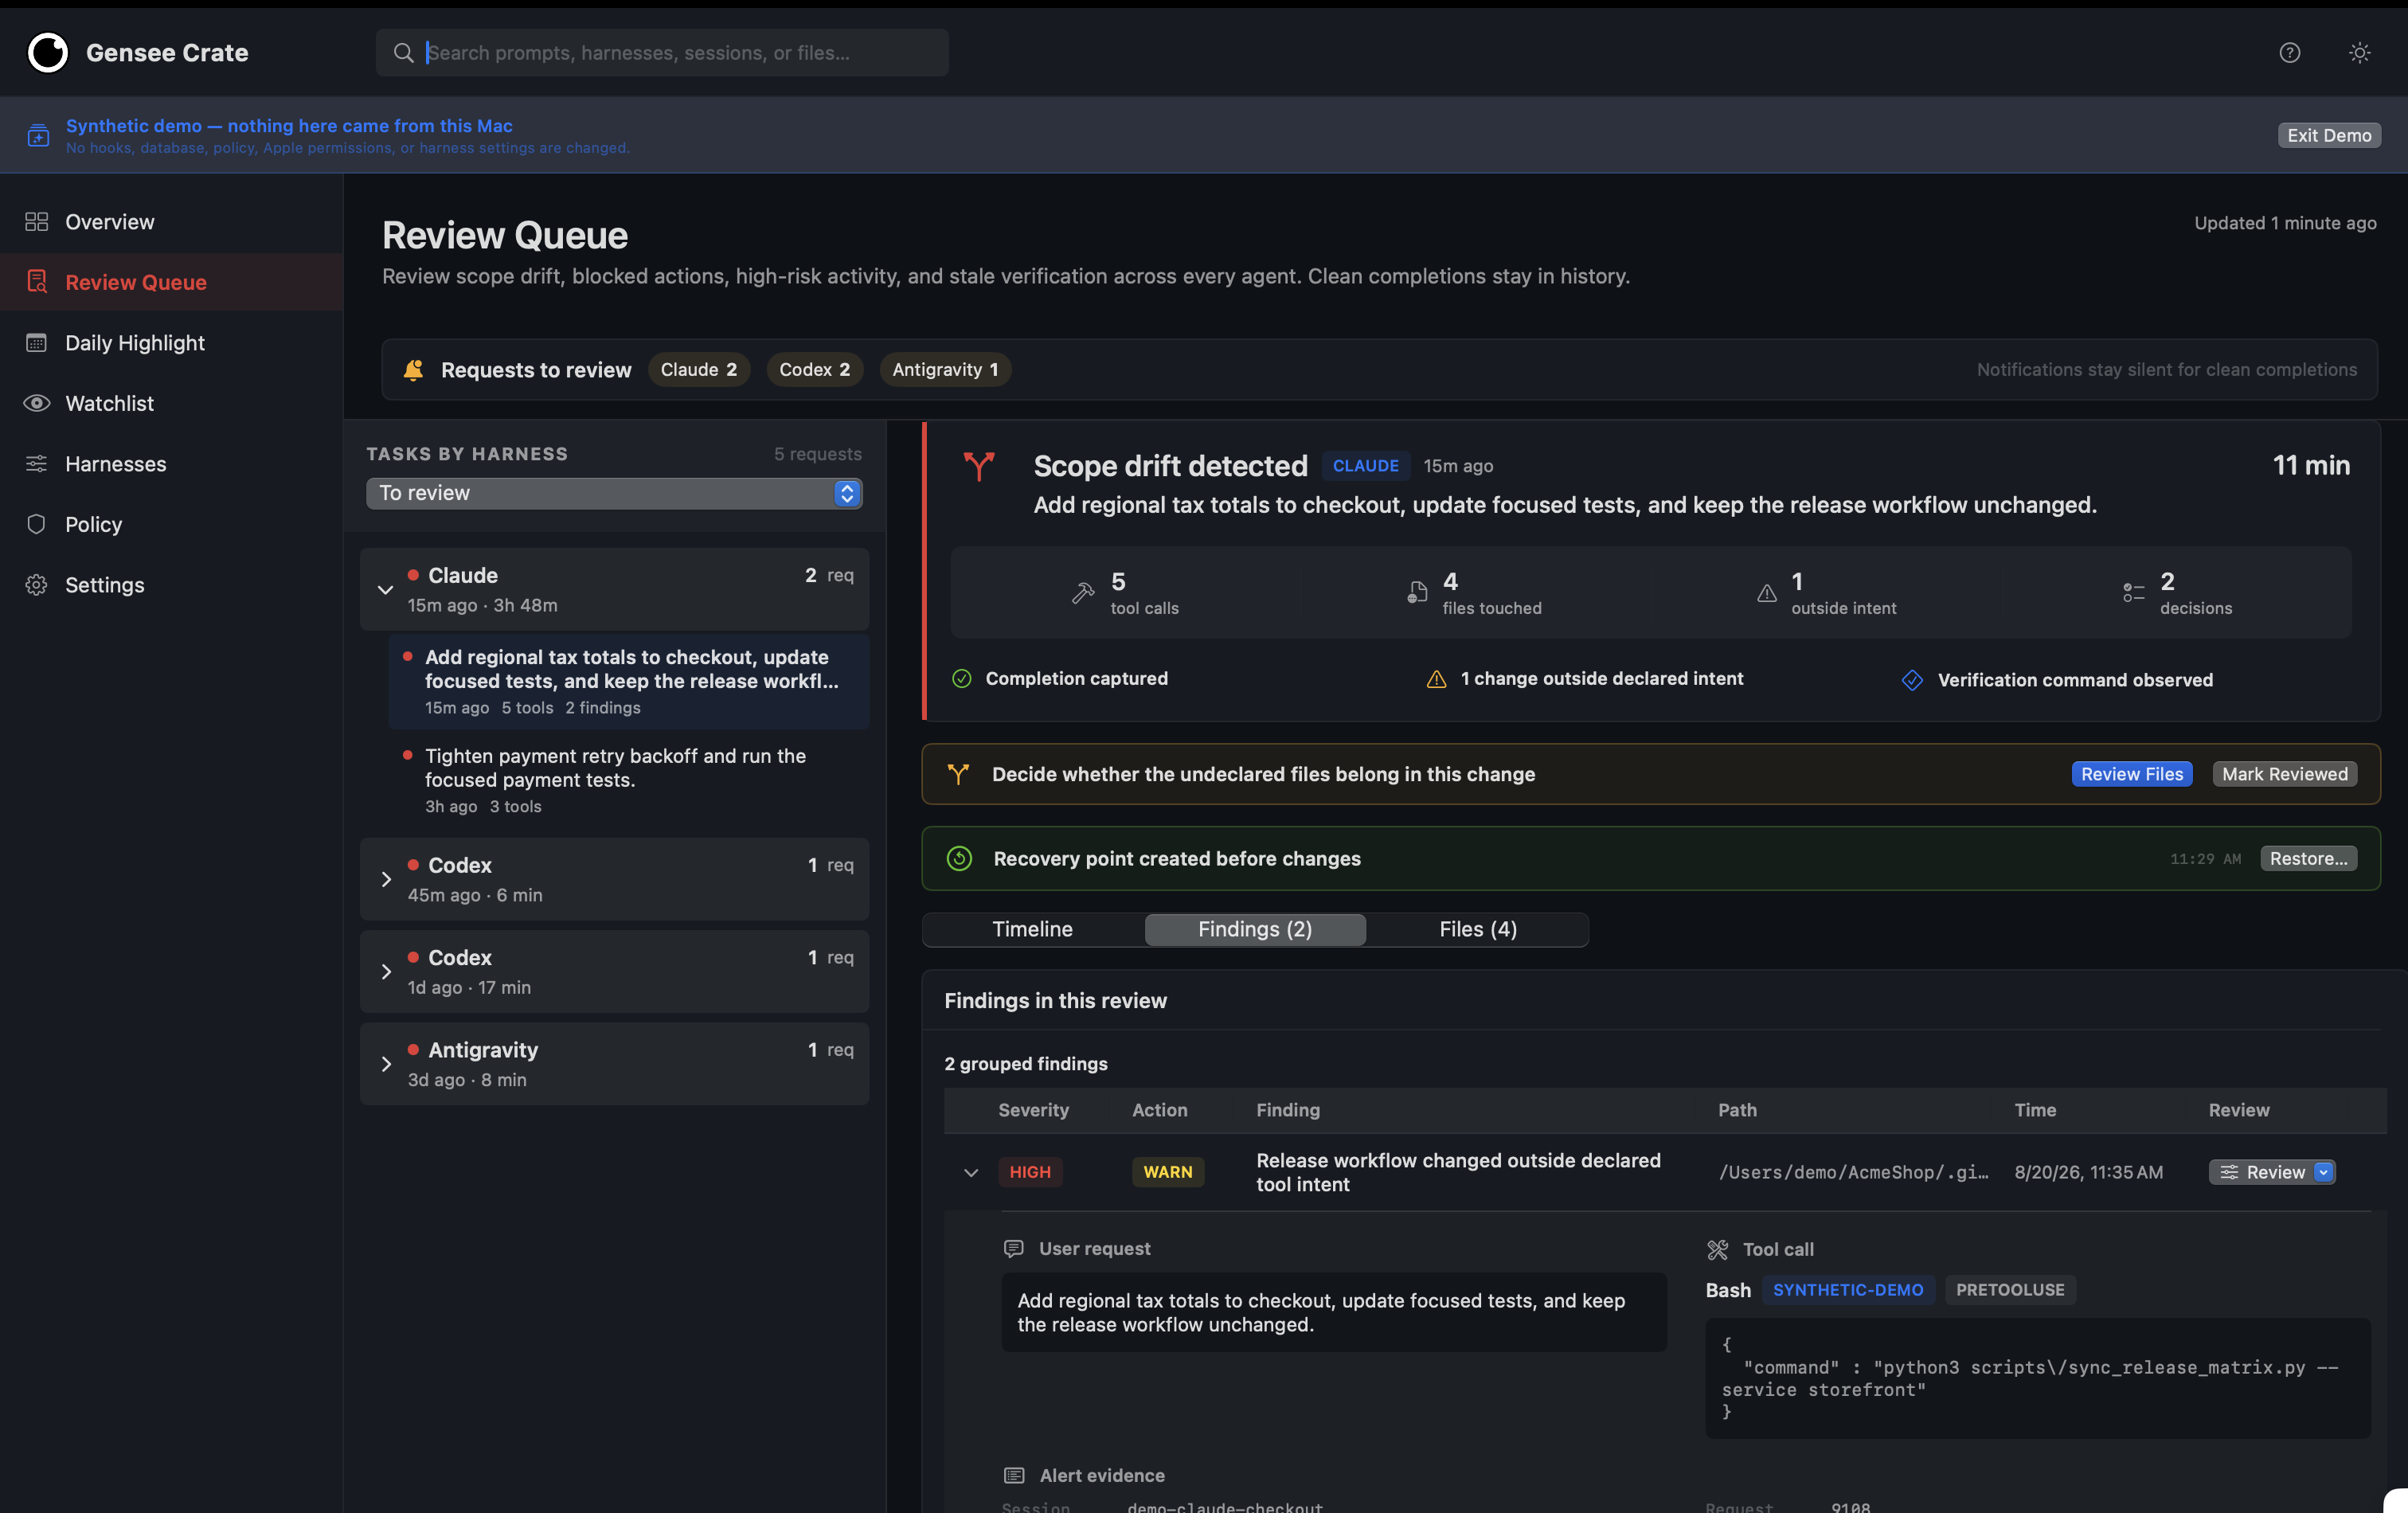Click the Exit Demo button
Screen dimensions: 2408x1513
(2329, 135)
